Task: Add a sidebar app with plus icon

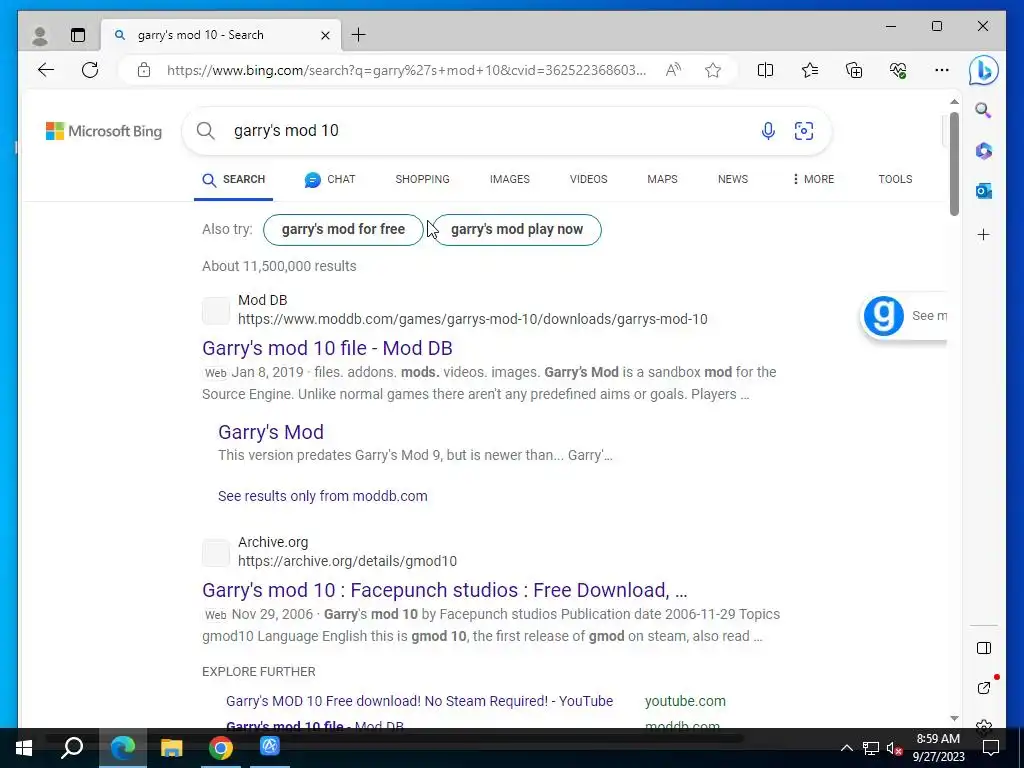Action: click(x=984, y=234)
